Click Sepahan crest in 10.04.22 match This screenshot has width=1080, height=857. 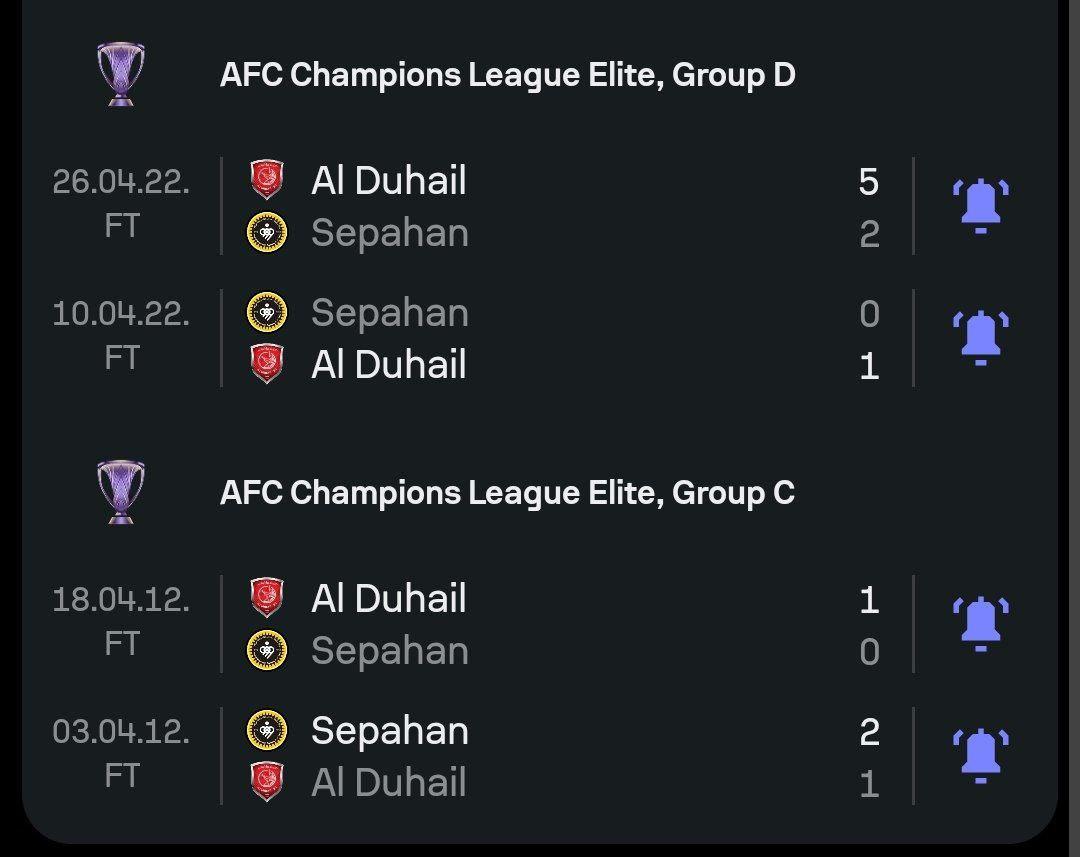click(x=267, y=312)
